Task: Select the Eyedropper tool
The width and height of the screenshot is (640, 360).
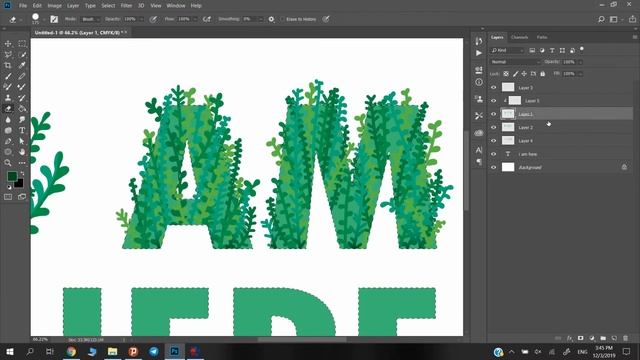Action: 22,65
